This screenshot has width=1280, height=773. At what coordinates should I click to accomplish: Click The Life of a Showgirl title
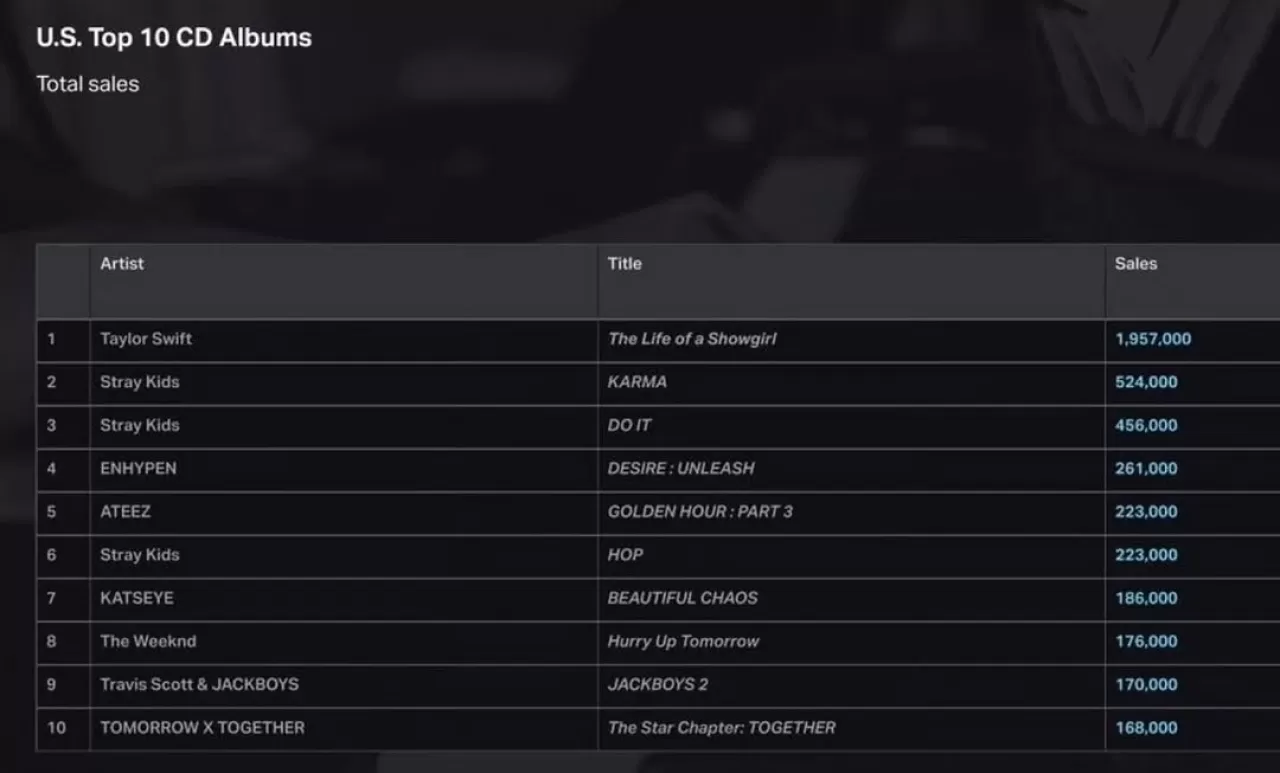coord(692,339)
